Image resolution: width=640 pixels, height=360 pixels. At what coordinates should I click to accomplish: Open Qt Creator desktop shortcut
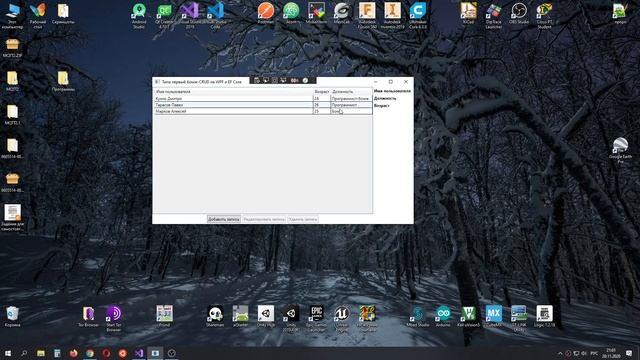164,16
